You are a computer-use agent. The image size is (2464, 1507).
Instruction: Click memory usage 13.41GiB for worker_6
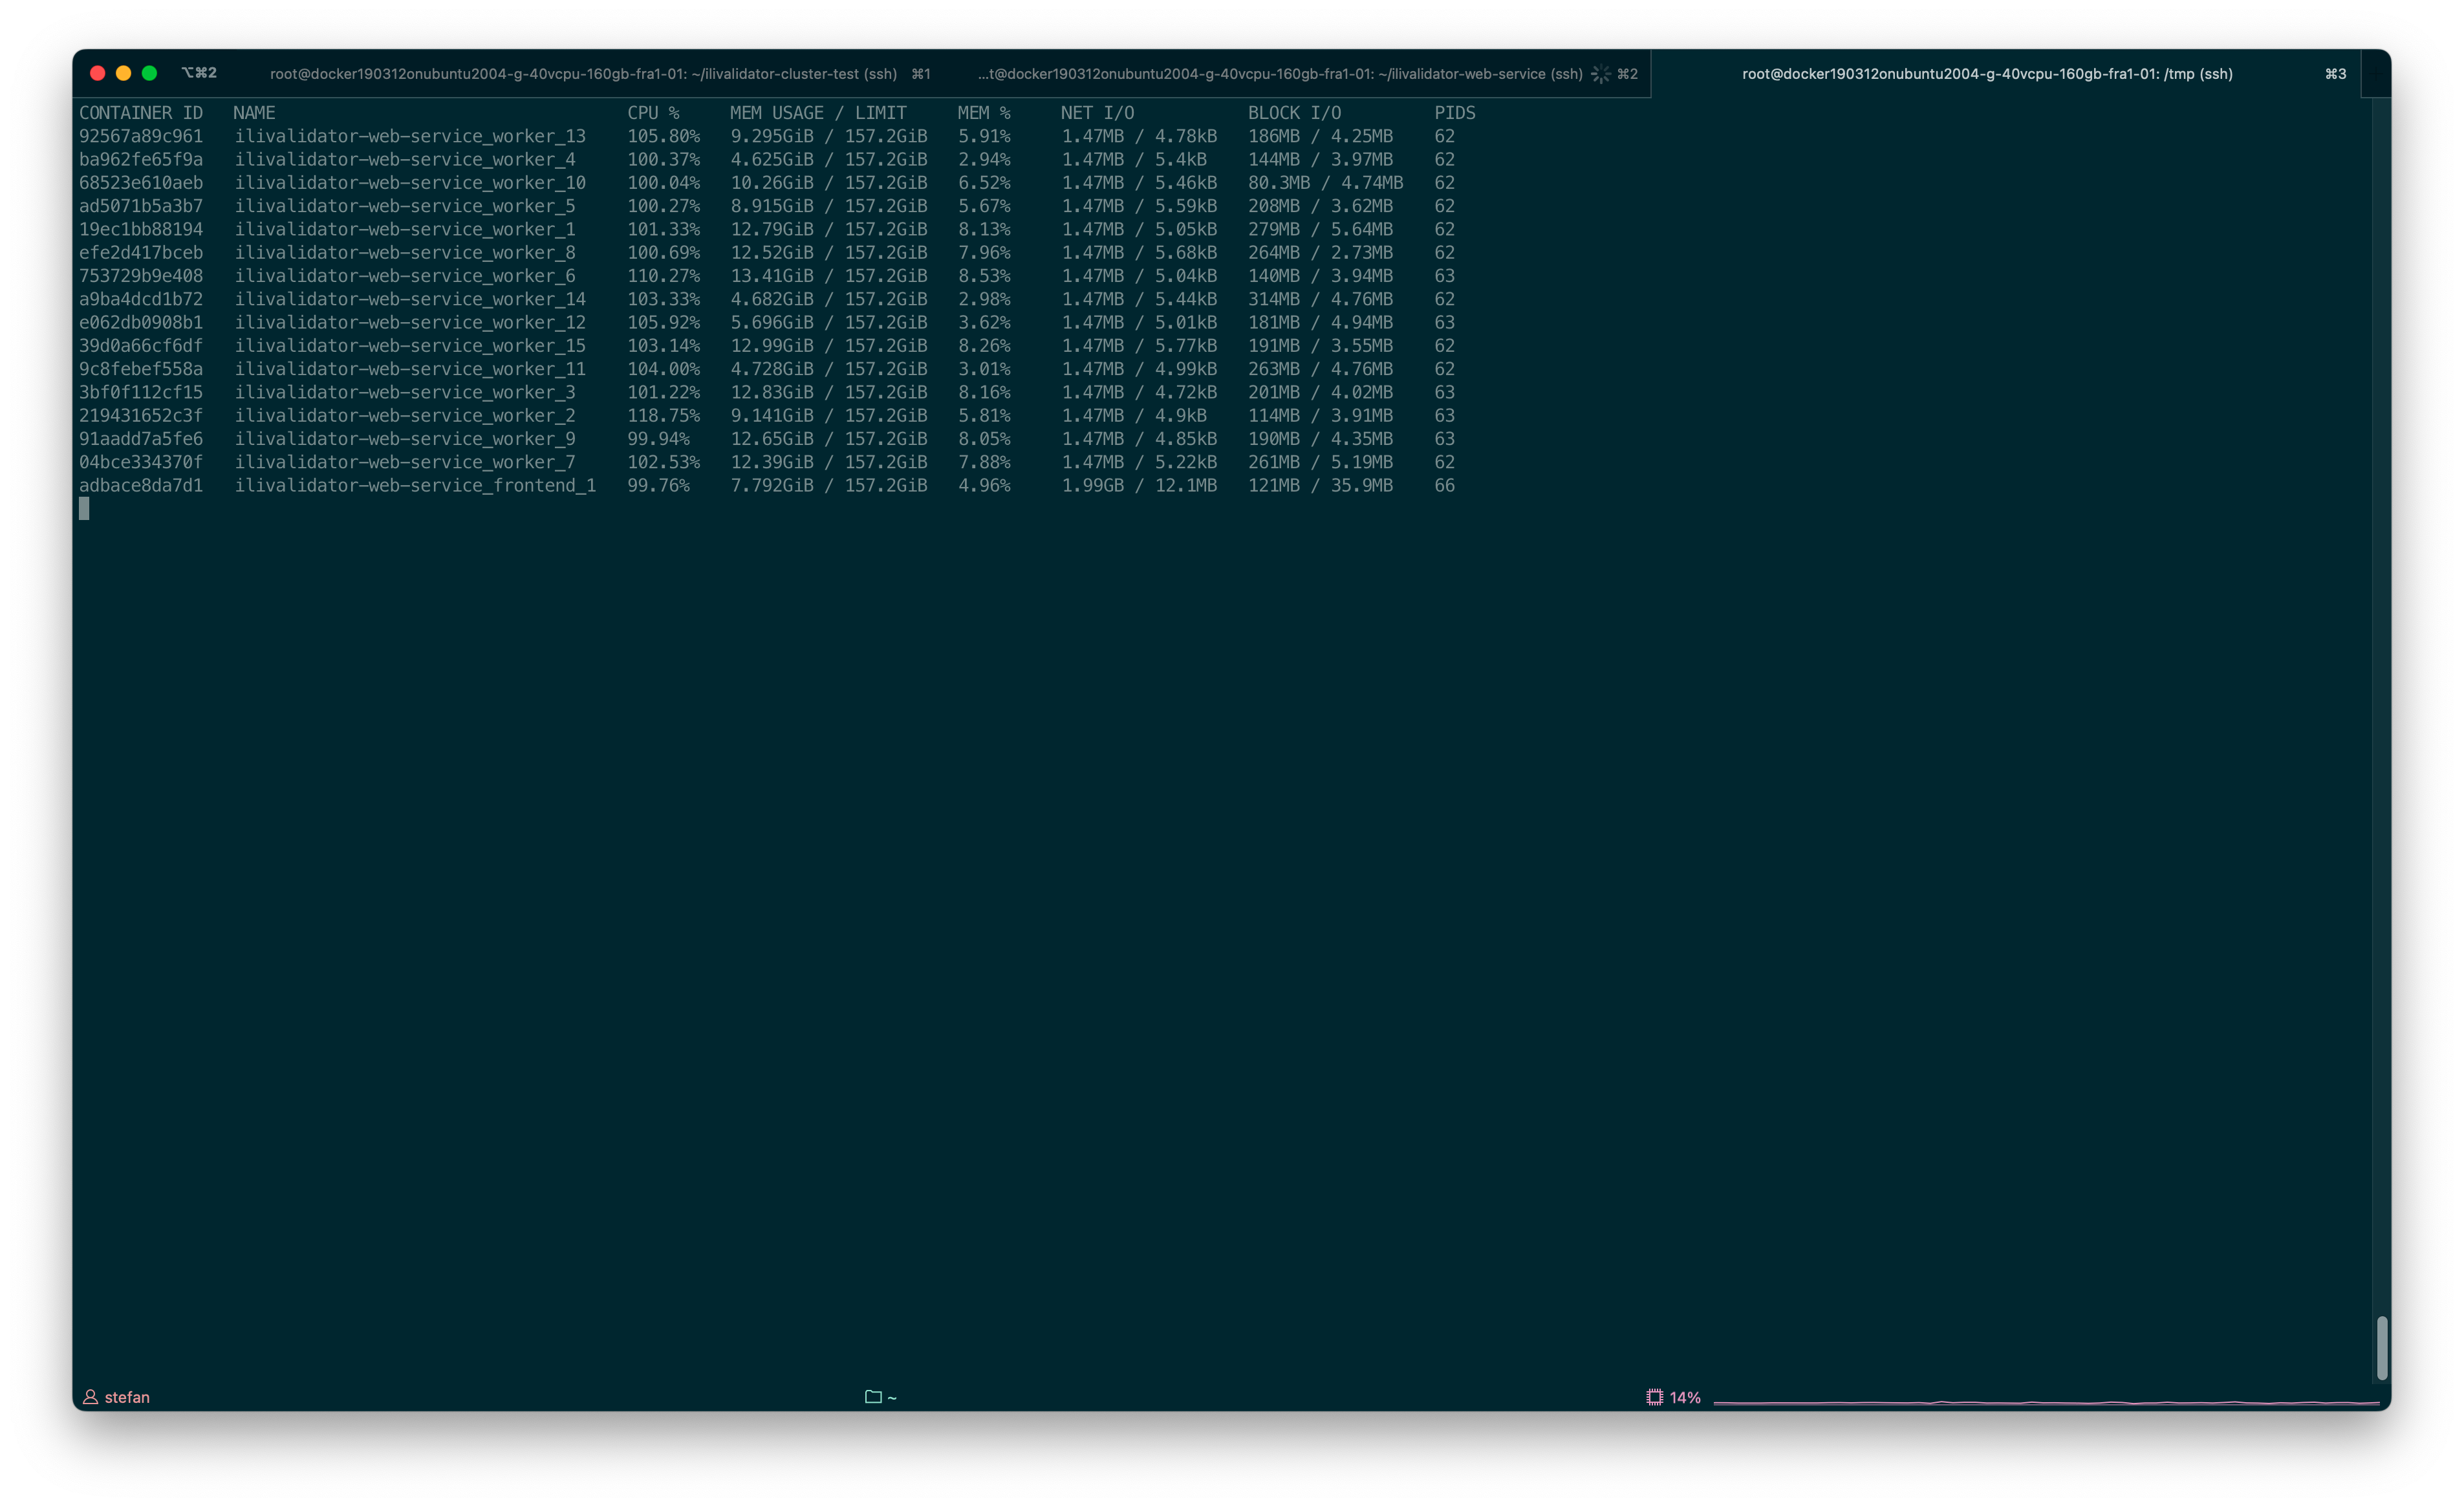772,276
